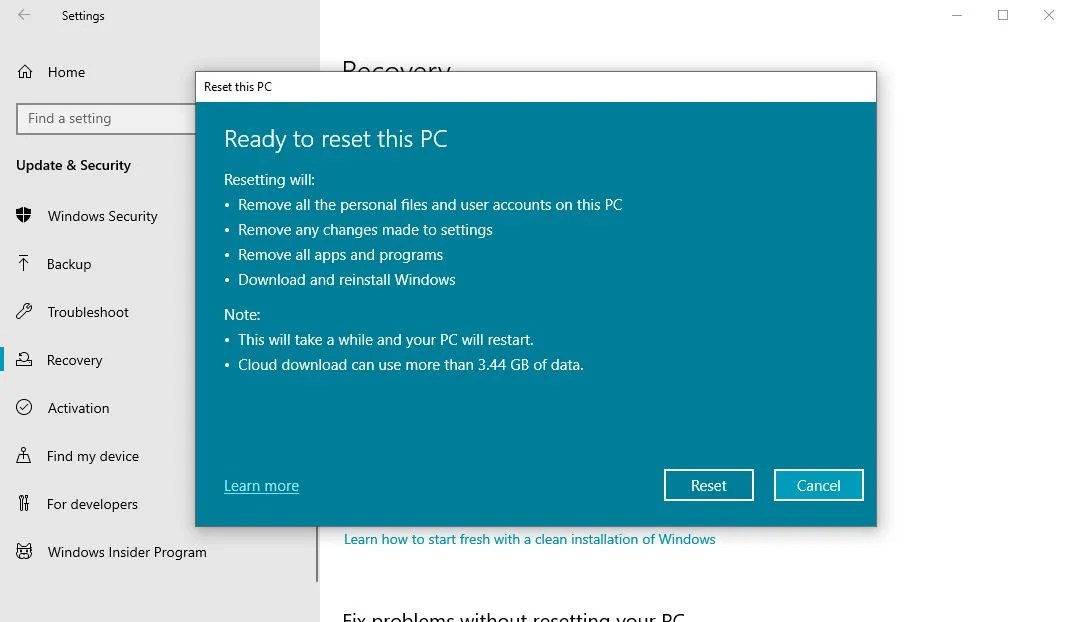Image resolution: width=1071 pixels, height=622 pixels.
Task: Click the back arrow in Settings
Action: coord(24,15)
